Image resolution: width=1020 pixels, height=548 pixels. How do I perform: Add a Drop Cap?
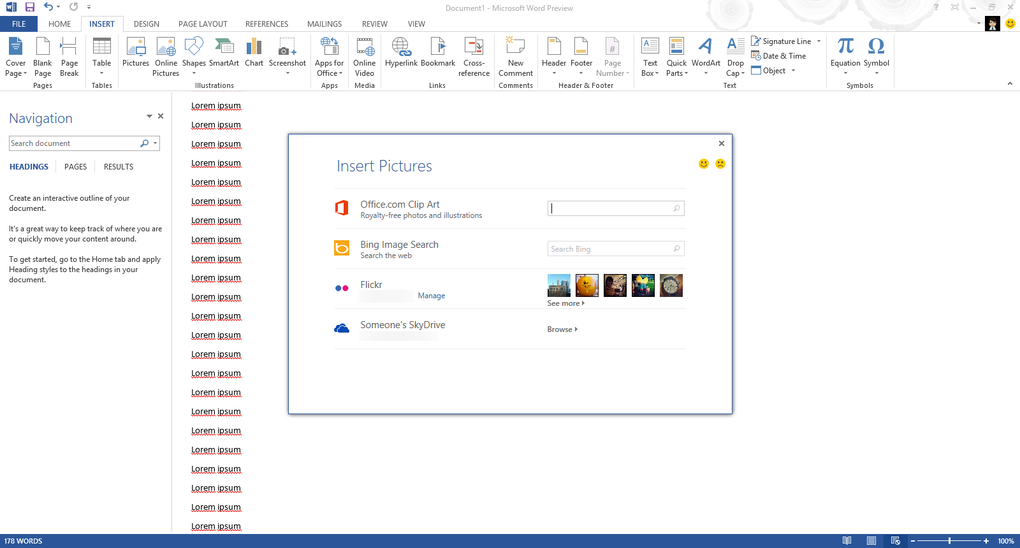[735, 57]
